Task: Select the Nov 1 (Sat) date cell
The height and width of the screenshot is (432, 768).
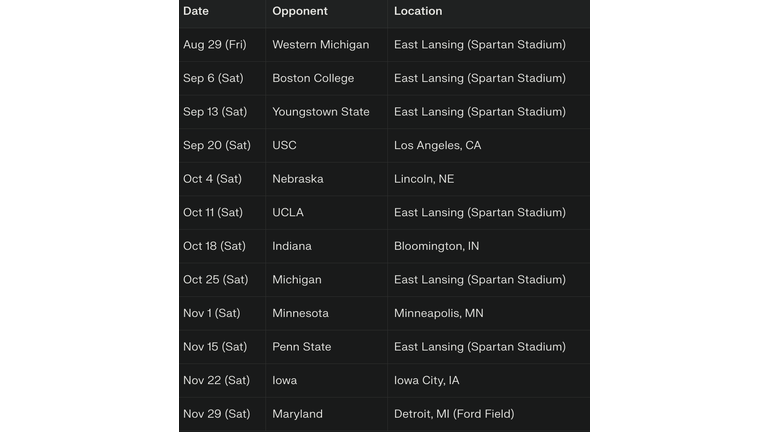Action: pos(211,313)
